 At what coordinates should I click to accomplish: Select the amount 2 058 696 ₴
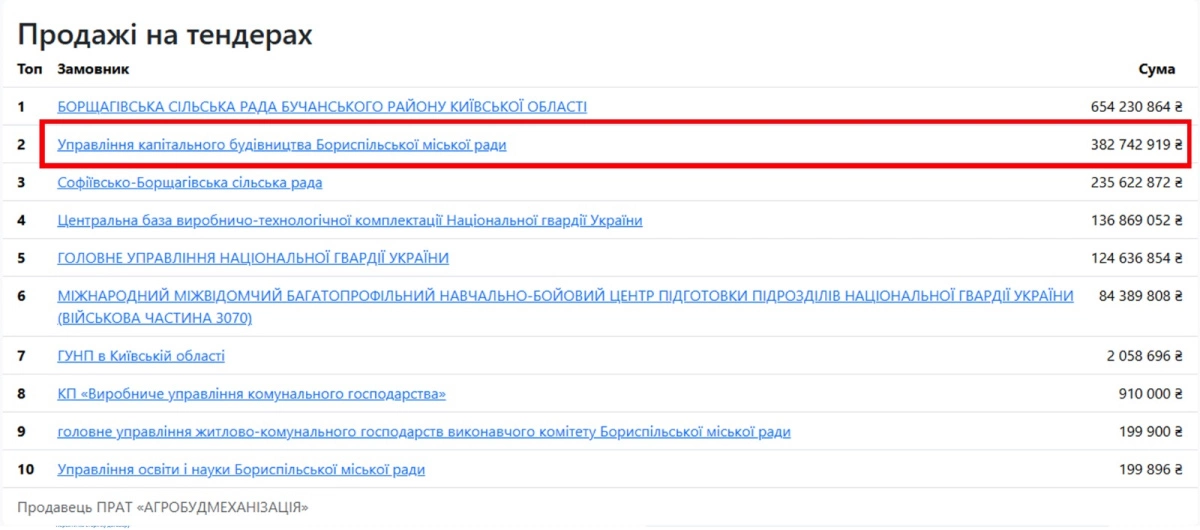pyautogui.click(x=1145, y=356)
